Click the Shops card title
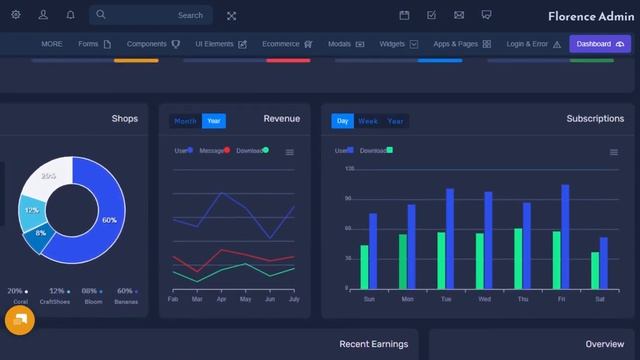This screenshot has height=360, width=640. (125, 119)
